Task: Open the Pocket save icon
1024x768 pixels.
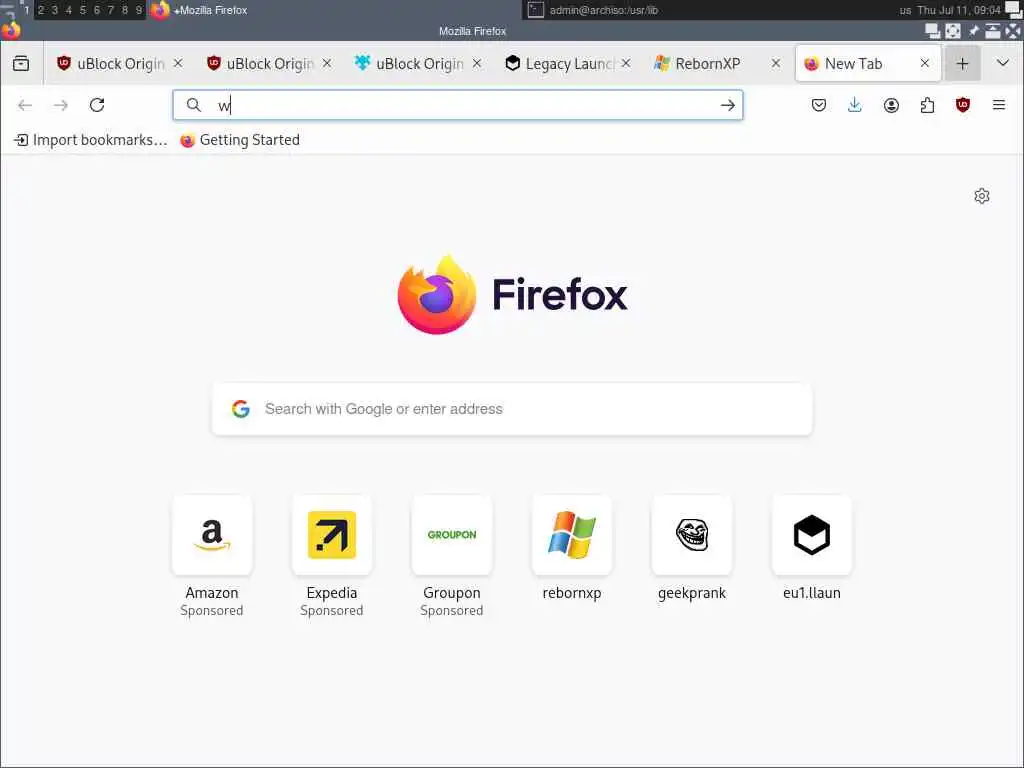Action: pos(819,105)
